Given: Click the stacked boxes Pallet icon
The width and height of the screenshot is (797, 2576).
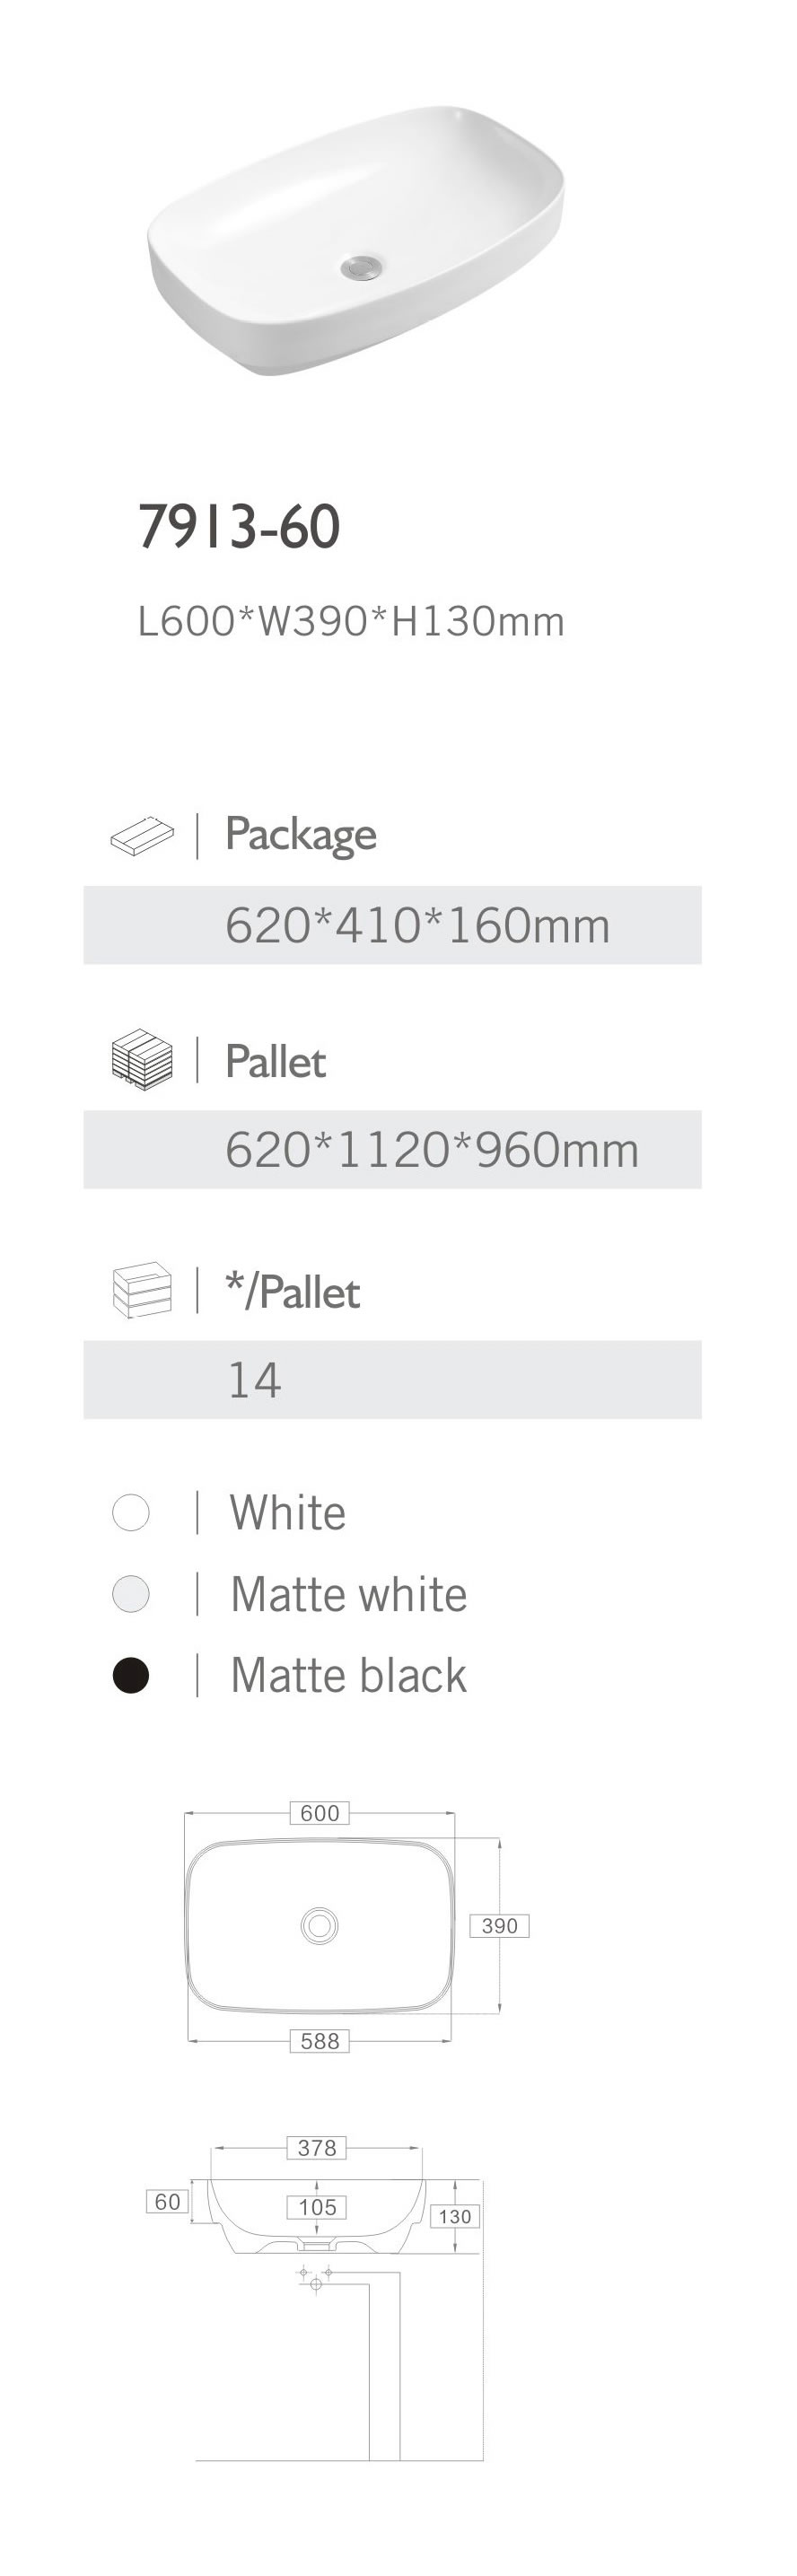Looking at the screenshot, I should [x=141, y=1060].
